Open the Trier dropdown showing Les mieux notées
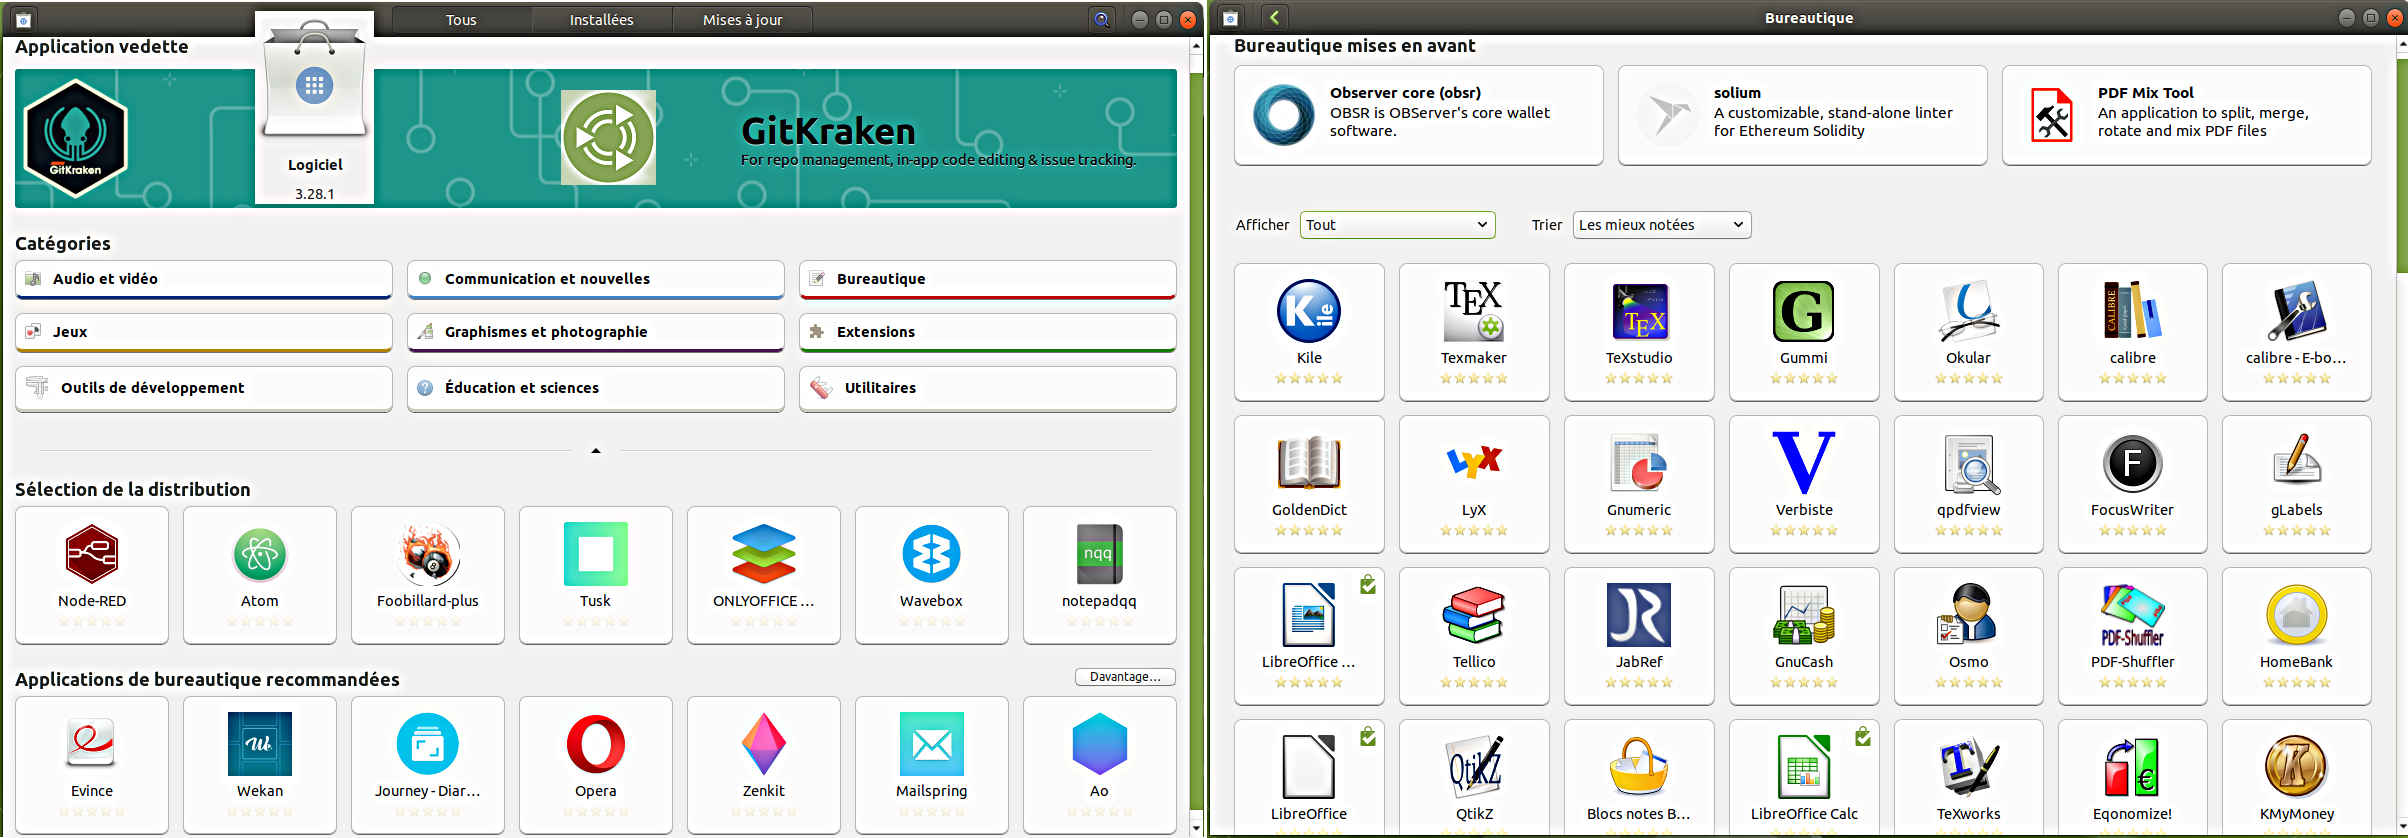 [x=1661, y=225]
